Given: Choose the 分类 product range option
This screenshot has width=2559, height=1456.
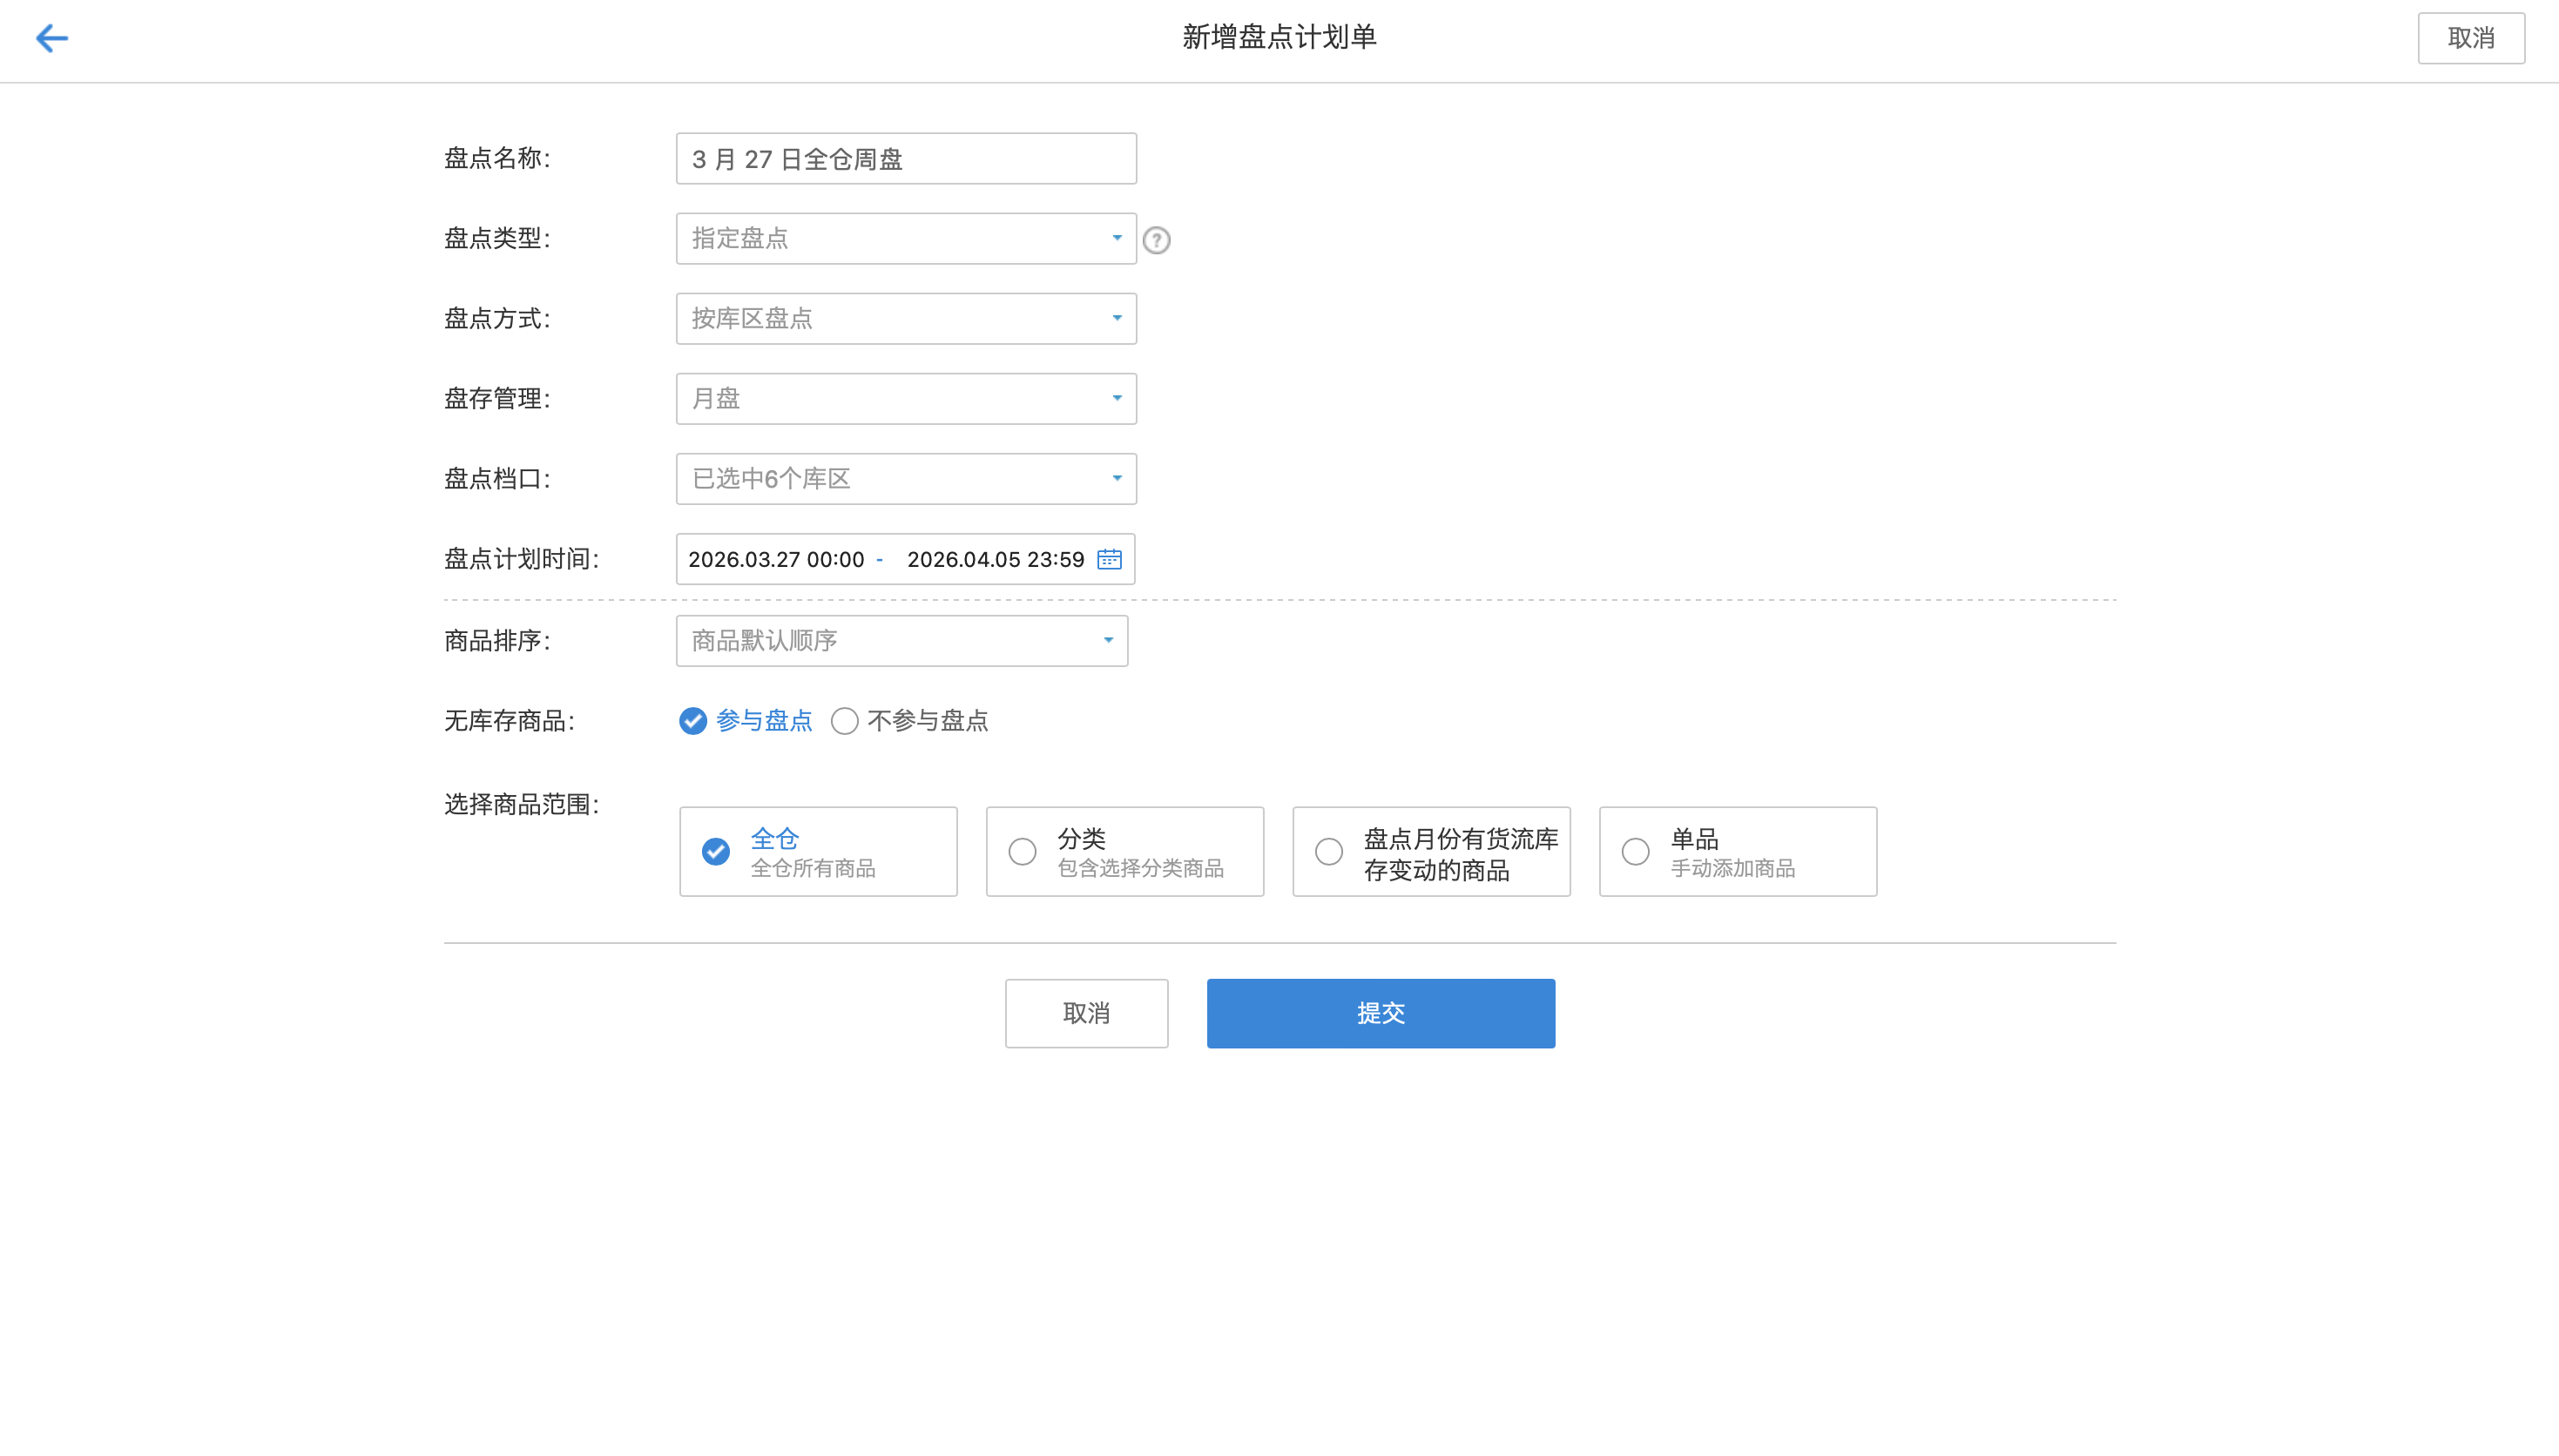Looking at the screenshot, I should coord(1124,852).
